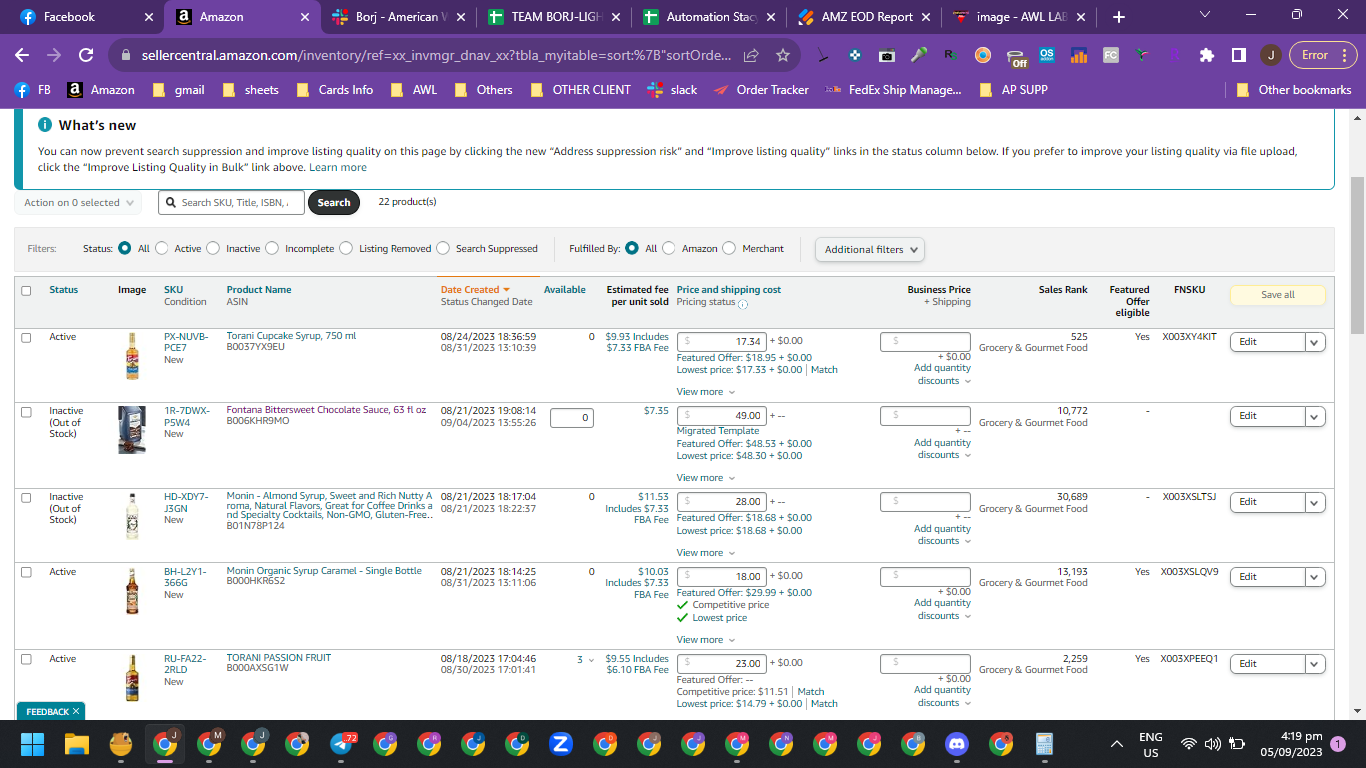Open Calculator from the taskbar
This screenshot has width=1366, height=768.
click(x=1045, y=744)
